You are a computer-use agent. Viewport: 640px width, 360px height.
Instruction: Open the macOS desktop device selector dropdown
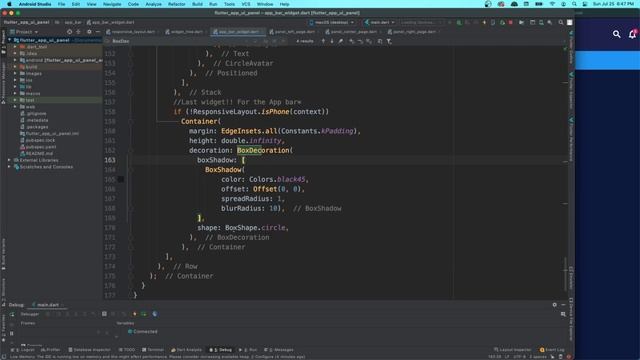click(331, 22)
